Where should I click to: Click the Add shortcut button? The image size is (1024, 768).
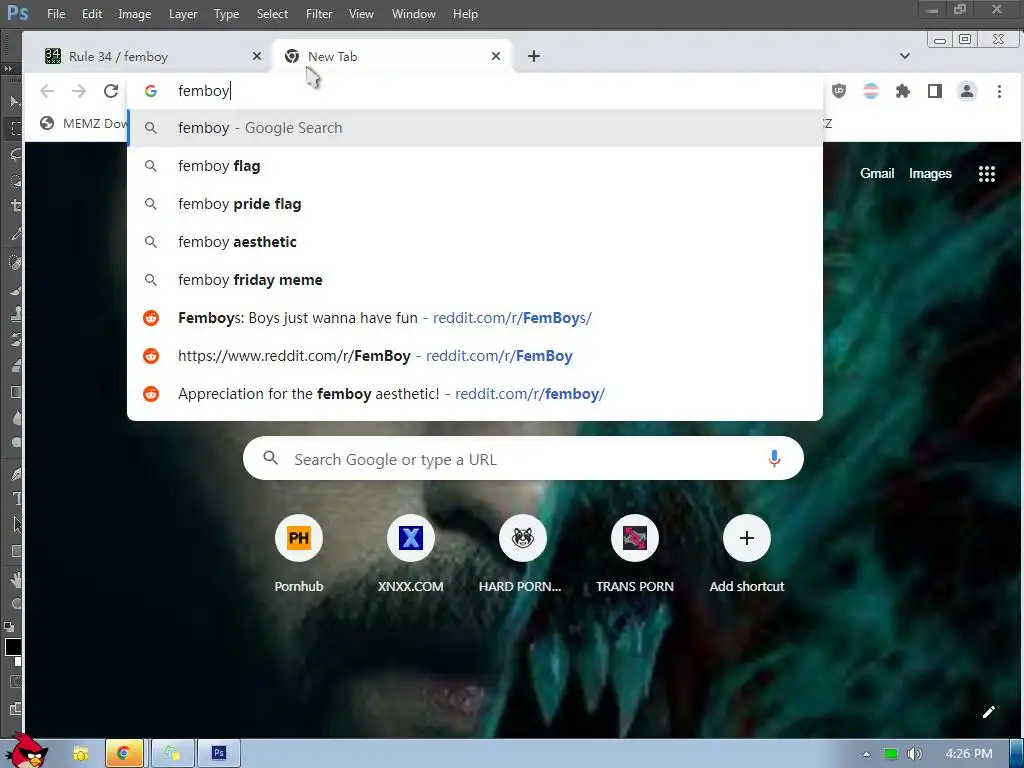(746, 554)
